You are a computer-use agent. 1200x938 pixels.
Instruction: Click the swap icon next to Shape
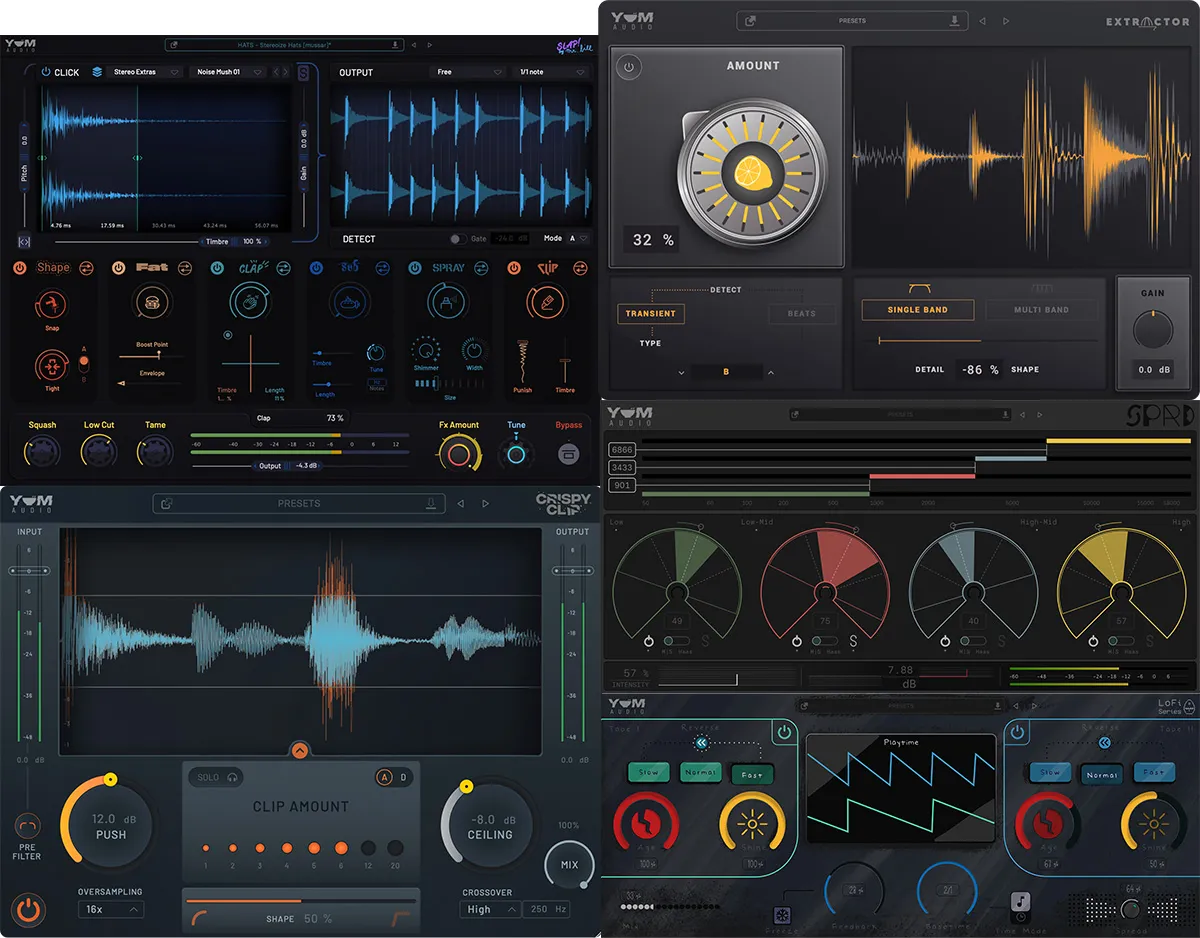coord(86,268)
